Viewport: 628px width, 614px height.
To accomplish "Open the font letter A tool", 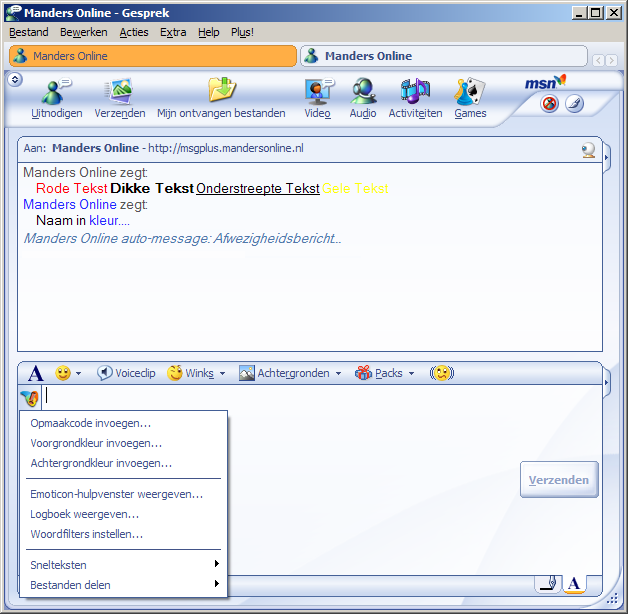I will [x=36, y=373].
